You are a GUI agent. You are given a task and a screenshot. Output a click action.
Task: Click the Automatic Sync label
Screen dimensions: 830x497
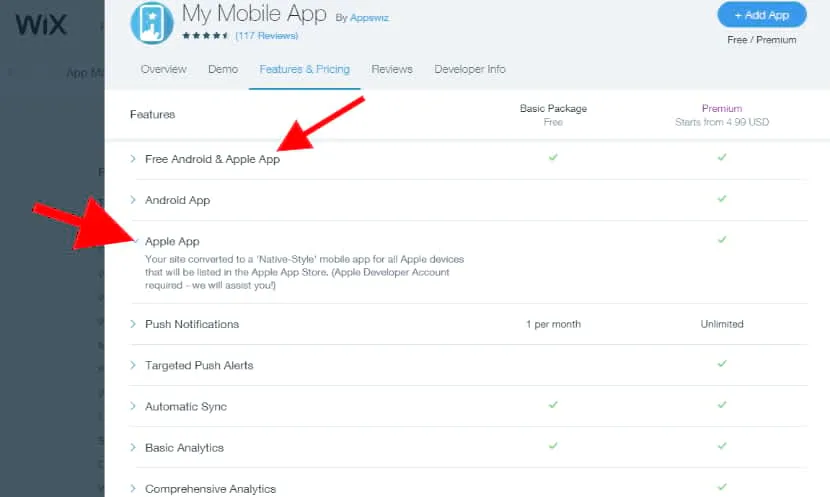click(186, 406)
